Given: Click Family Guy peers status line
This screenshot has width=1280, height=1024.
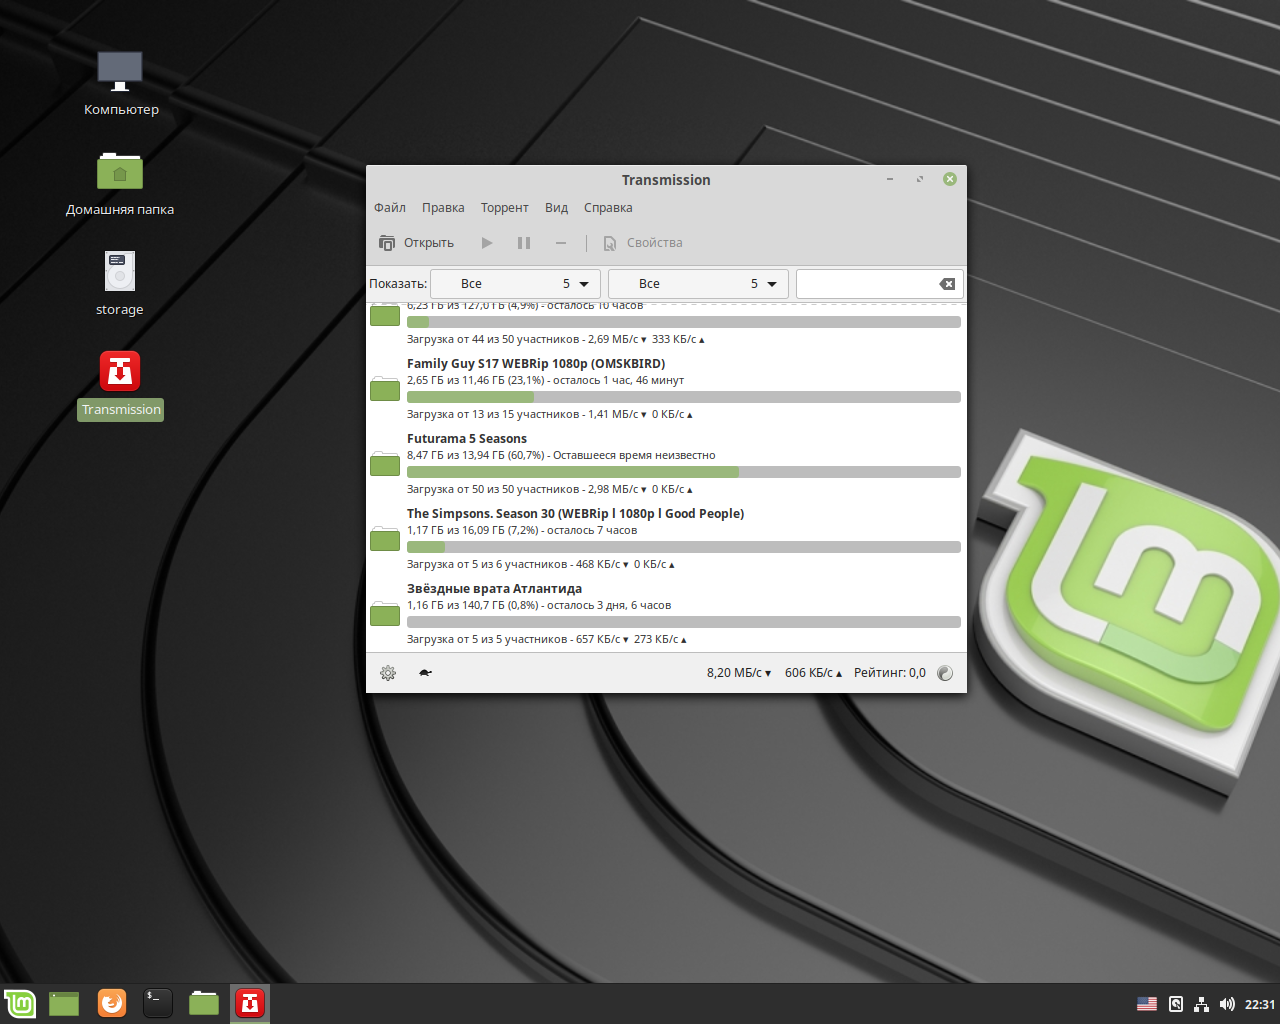Looking at the screenshot, I should pyautogui.click(x=550, y=414).
